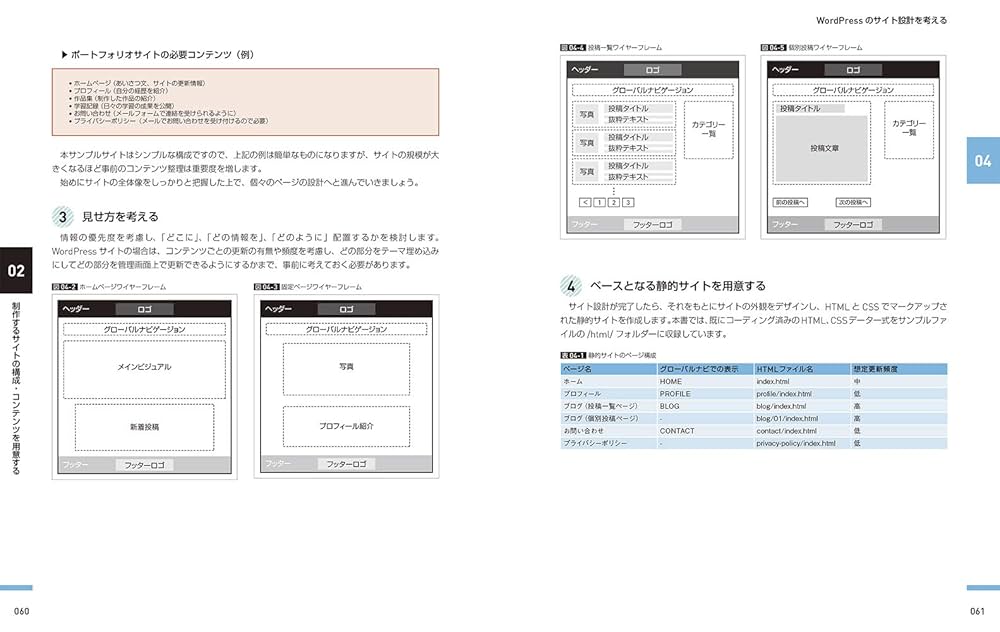The width and height of the screenshot is (1000, 632).
Task: Click the プロフィール紹介 box in fixed-page wireframe
Action: [346, 426]
